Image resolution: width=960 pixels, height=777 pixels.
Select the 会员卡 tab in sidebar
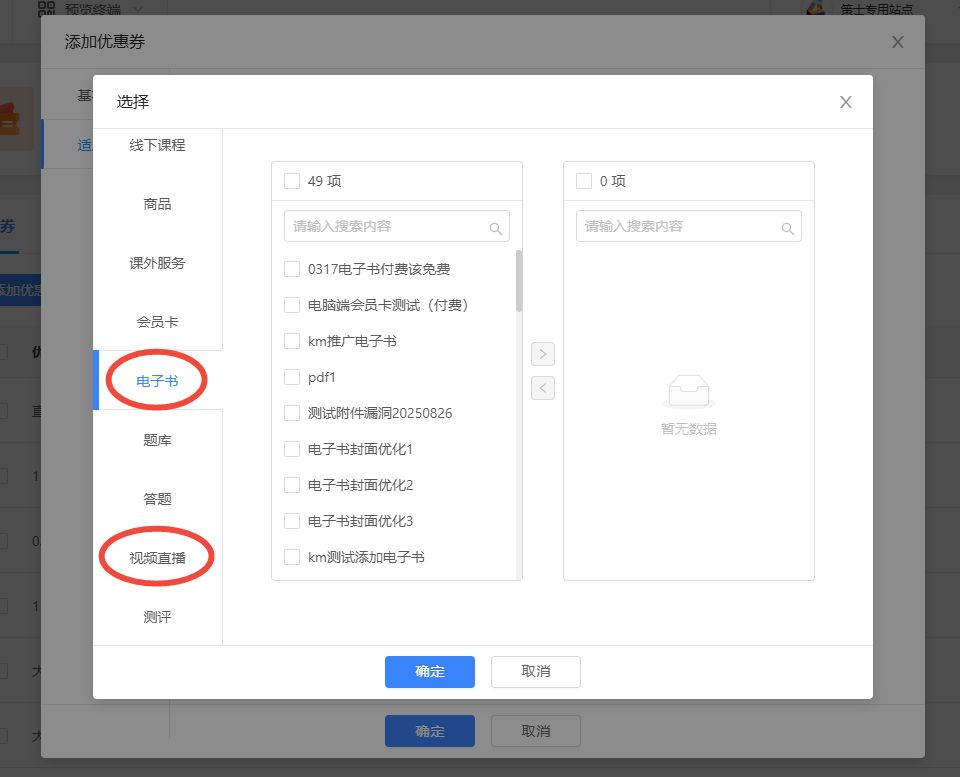pyautogui.click(x=157, y=322)
